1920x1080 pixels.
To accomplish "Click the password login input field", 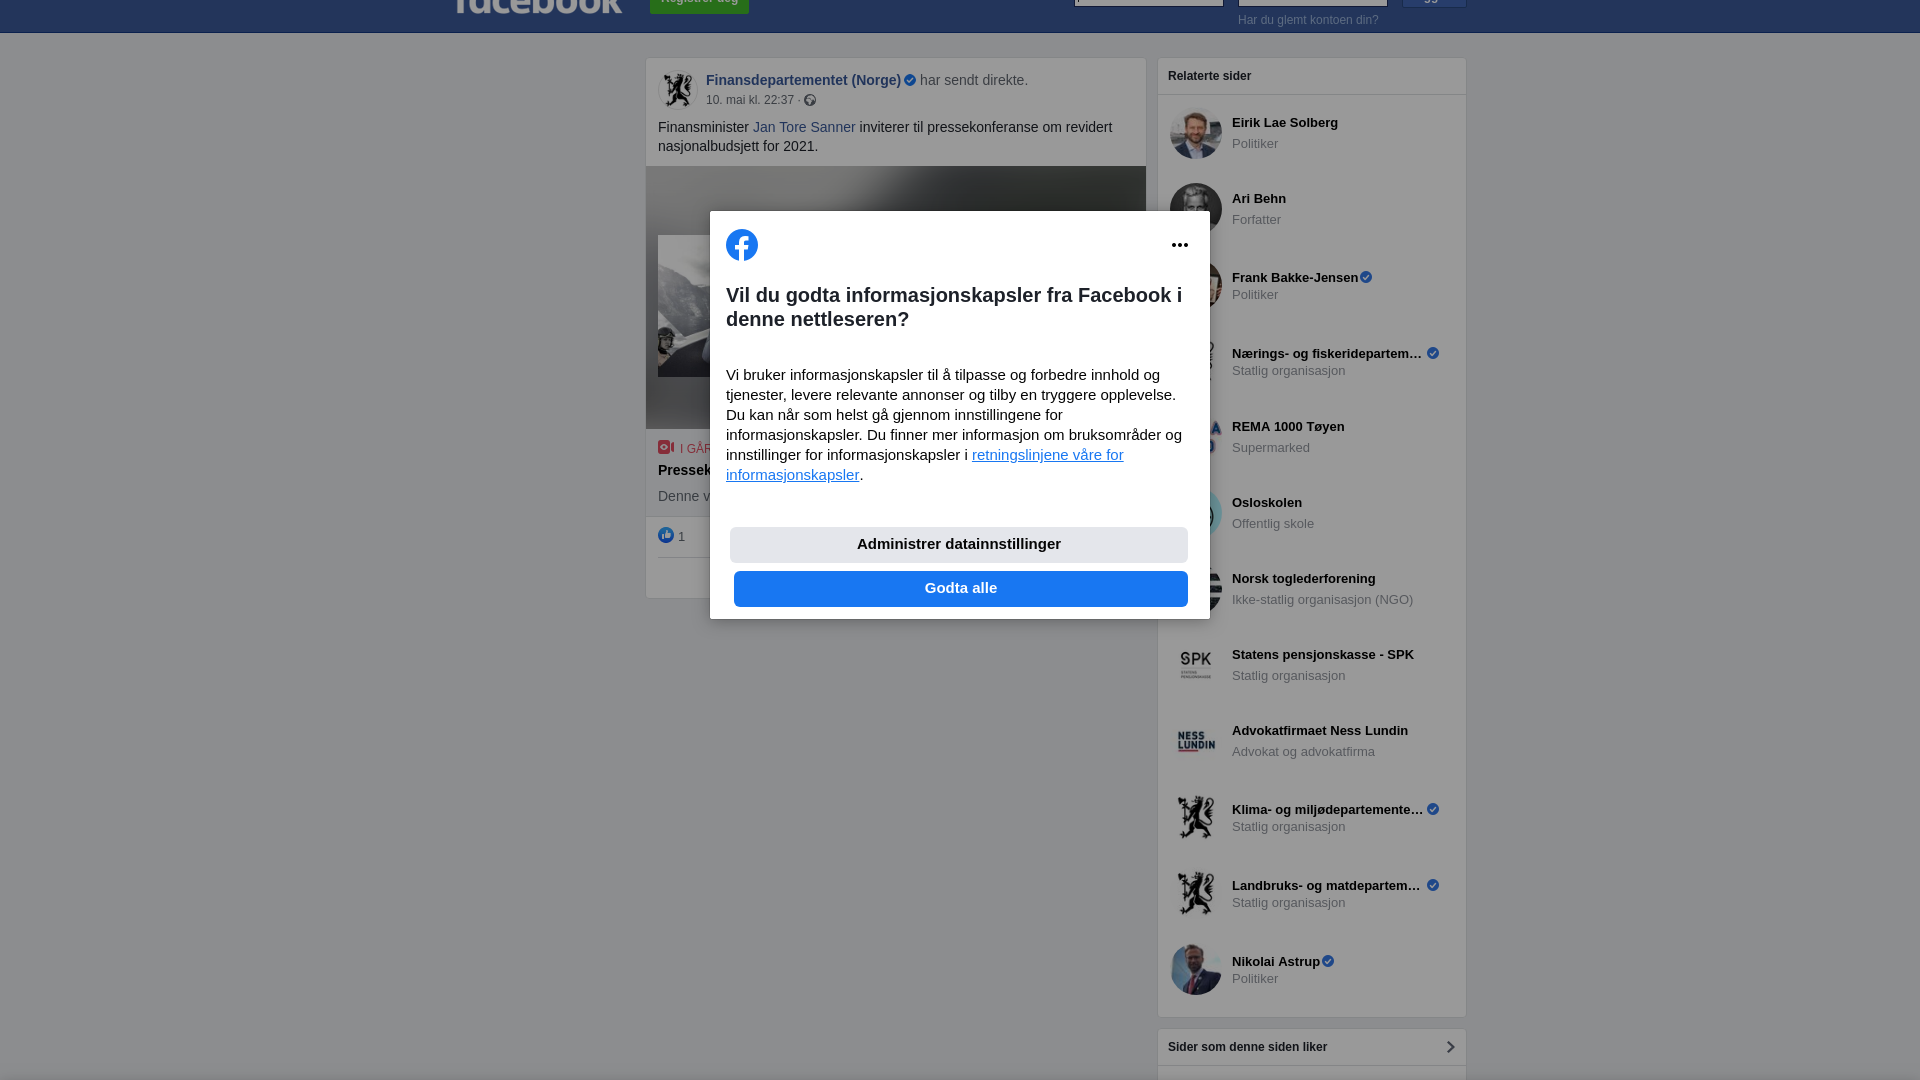I will click(x=1313, y=3).
